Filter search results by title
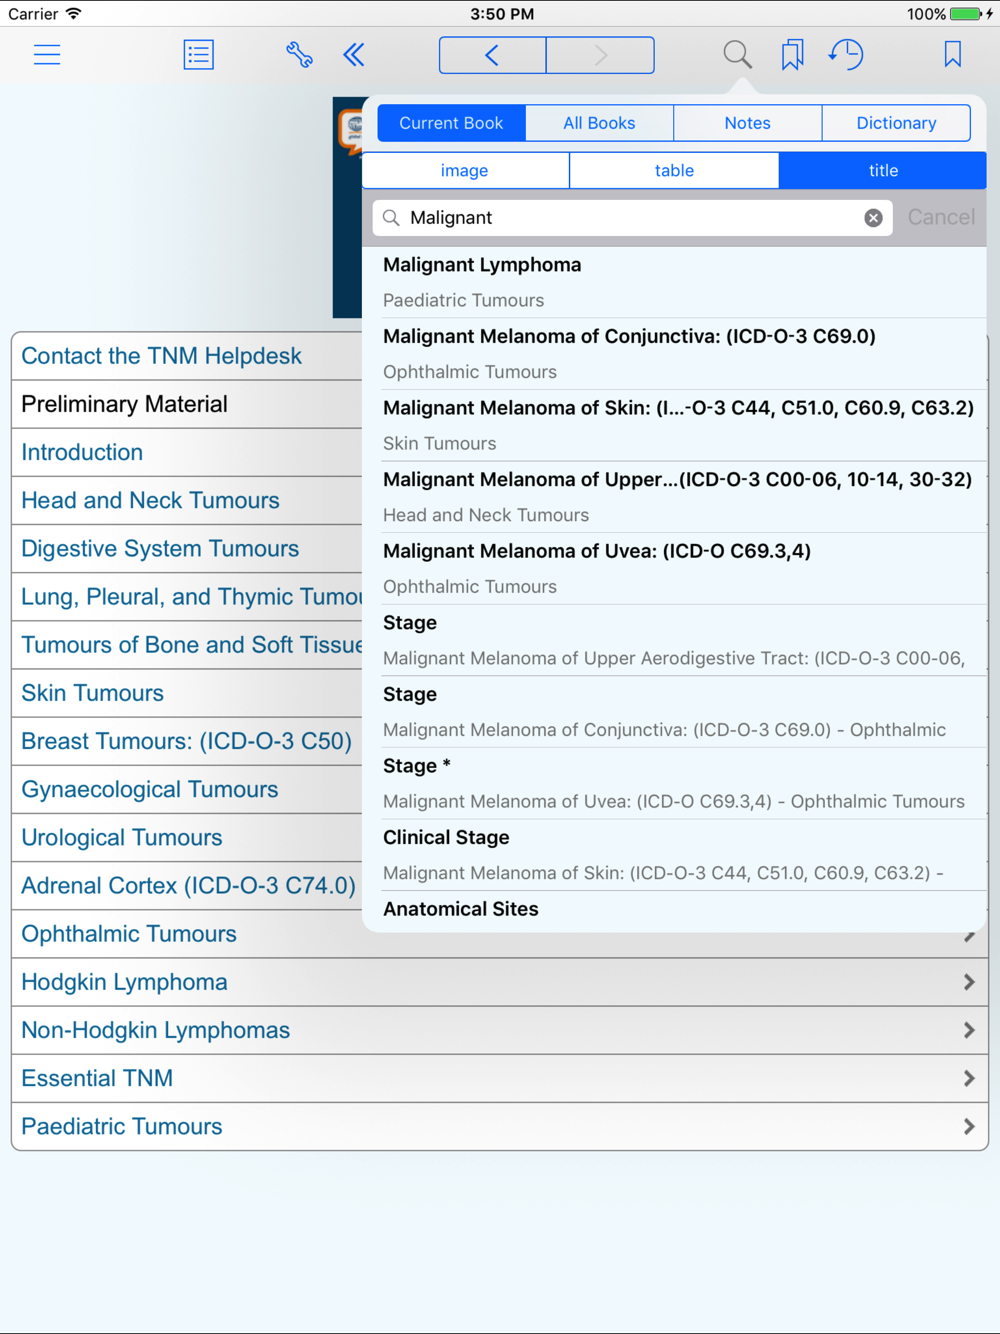The width and height of the screenshot is (1000, 1334). tap(883, 171)
